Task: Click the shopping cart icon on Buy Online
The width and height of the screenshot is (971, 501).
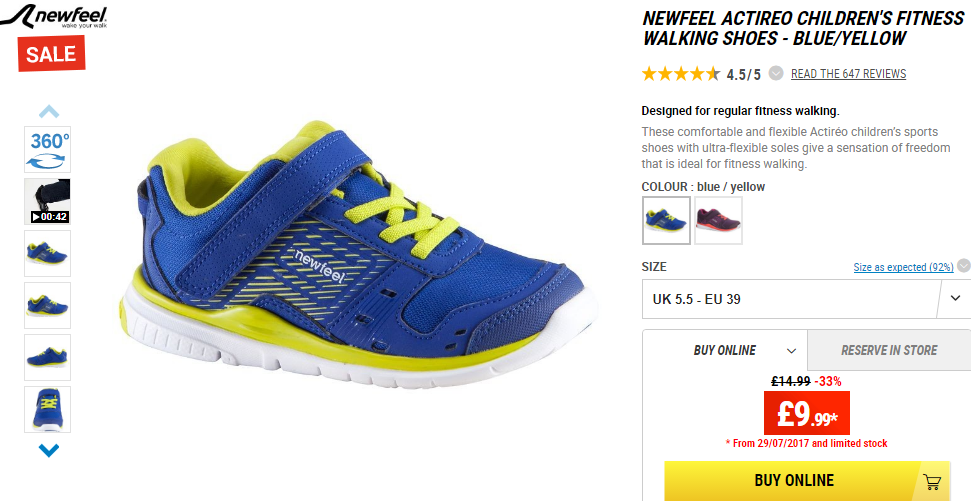Action: click(931, 481)
